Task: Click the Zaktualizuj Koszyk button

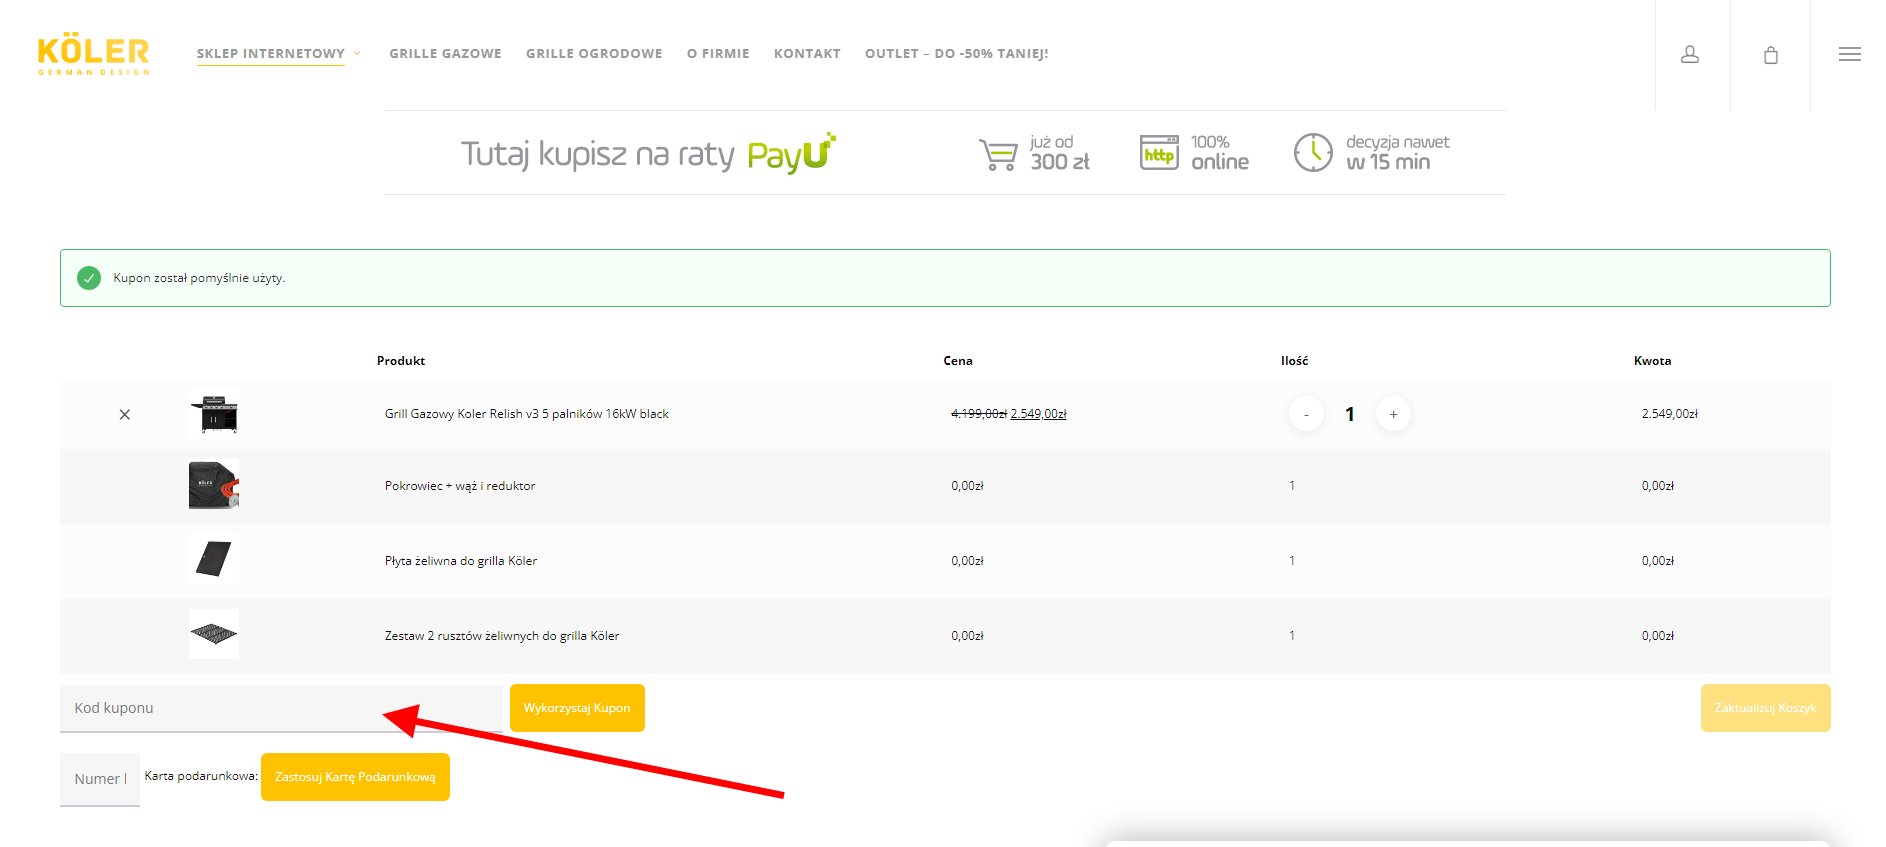Action: pos(1765,708)
